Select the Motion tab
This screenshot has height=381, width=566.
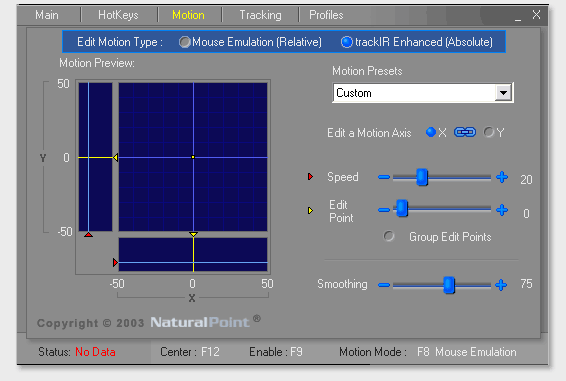188,15
